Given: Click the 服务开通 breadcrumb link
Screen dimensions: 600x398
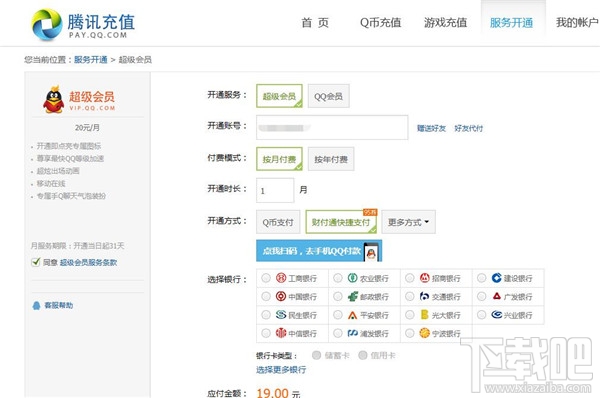Looking at the screenshot, I should pos(91,60).
